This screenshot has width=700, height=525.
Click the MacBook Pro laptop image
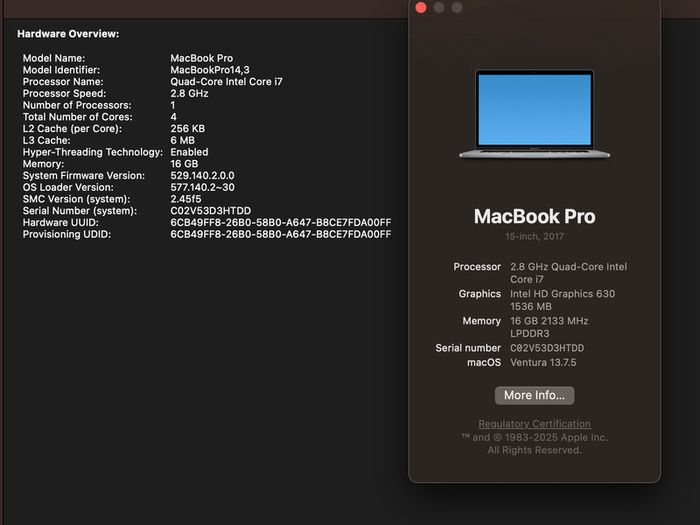pyautogui.click(x=534, y=114)
